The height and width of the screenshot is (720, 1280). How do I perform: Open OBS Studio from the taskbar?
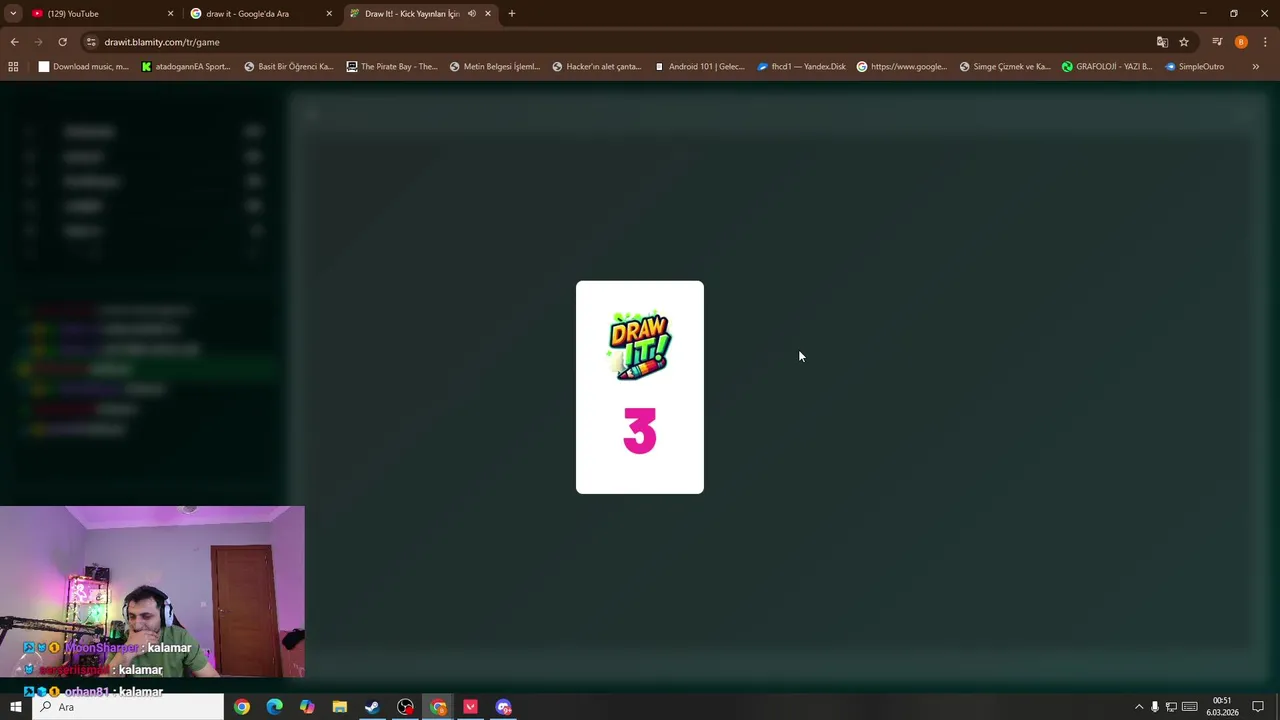click(x=405, y=707)
